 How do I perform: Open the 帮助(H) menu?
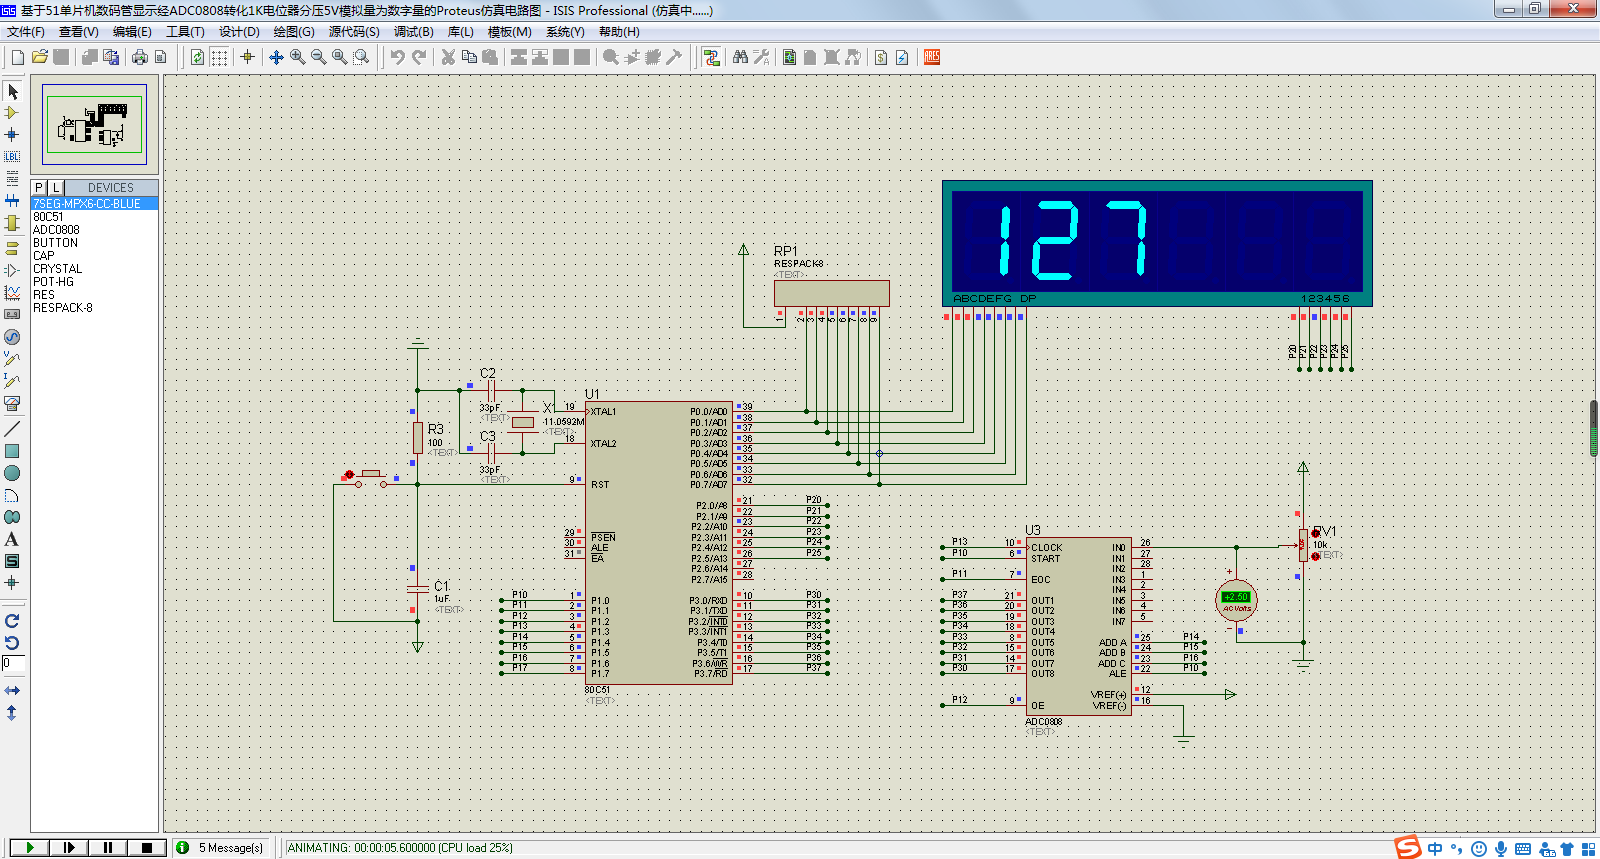point(619,32)
